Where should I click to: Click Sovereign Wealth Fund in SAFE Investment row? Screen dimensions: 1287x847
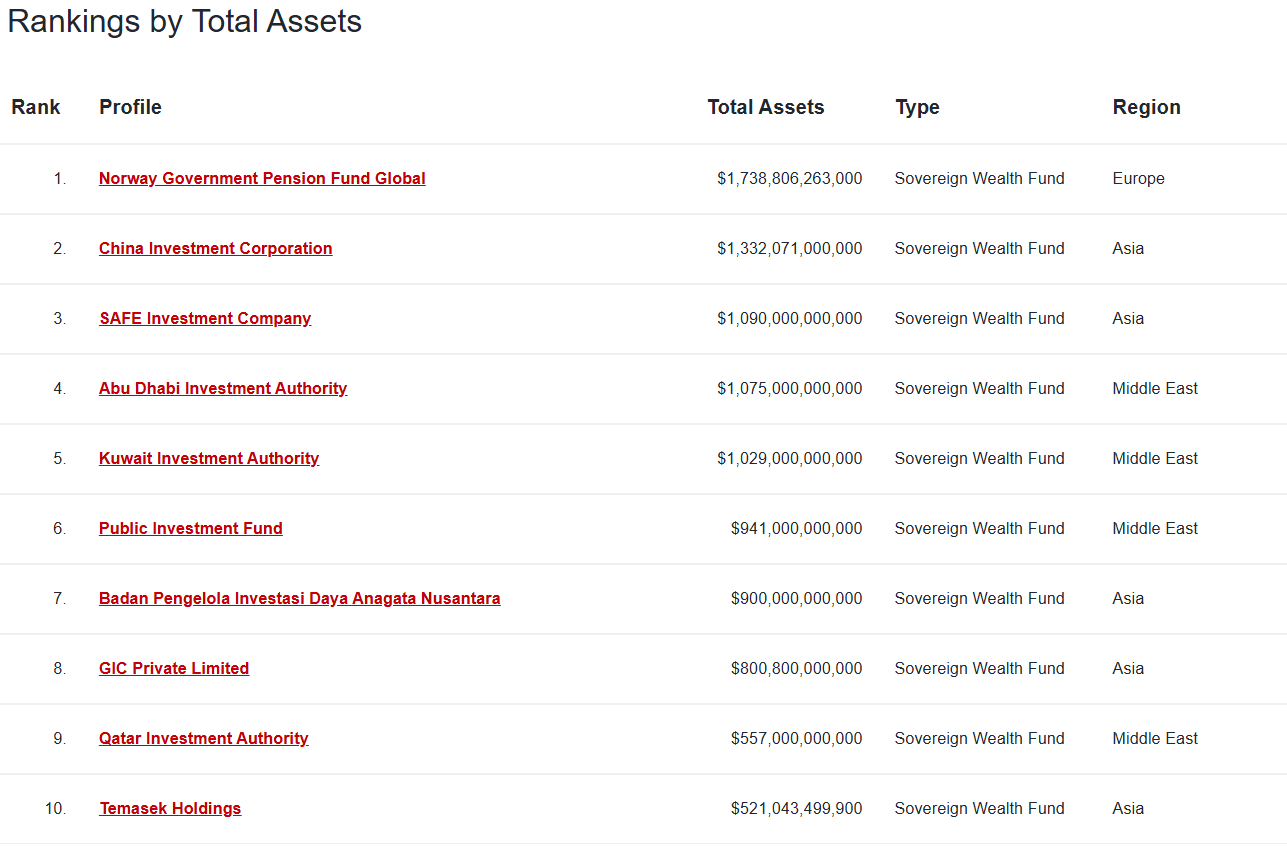click(979, 318)
